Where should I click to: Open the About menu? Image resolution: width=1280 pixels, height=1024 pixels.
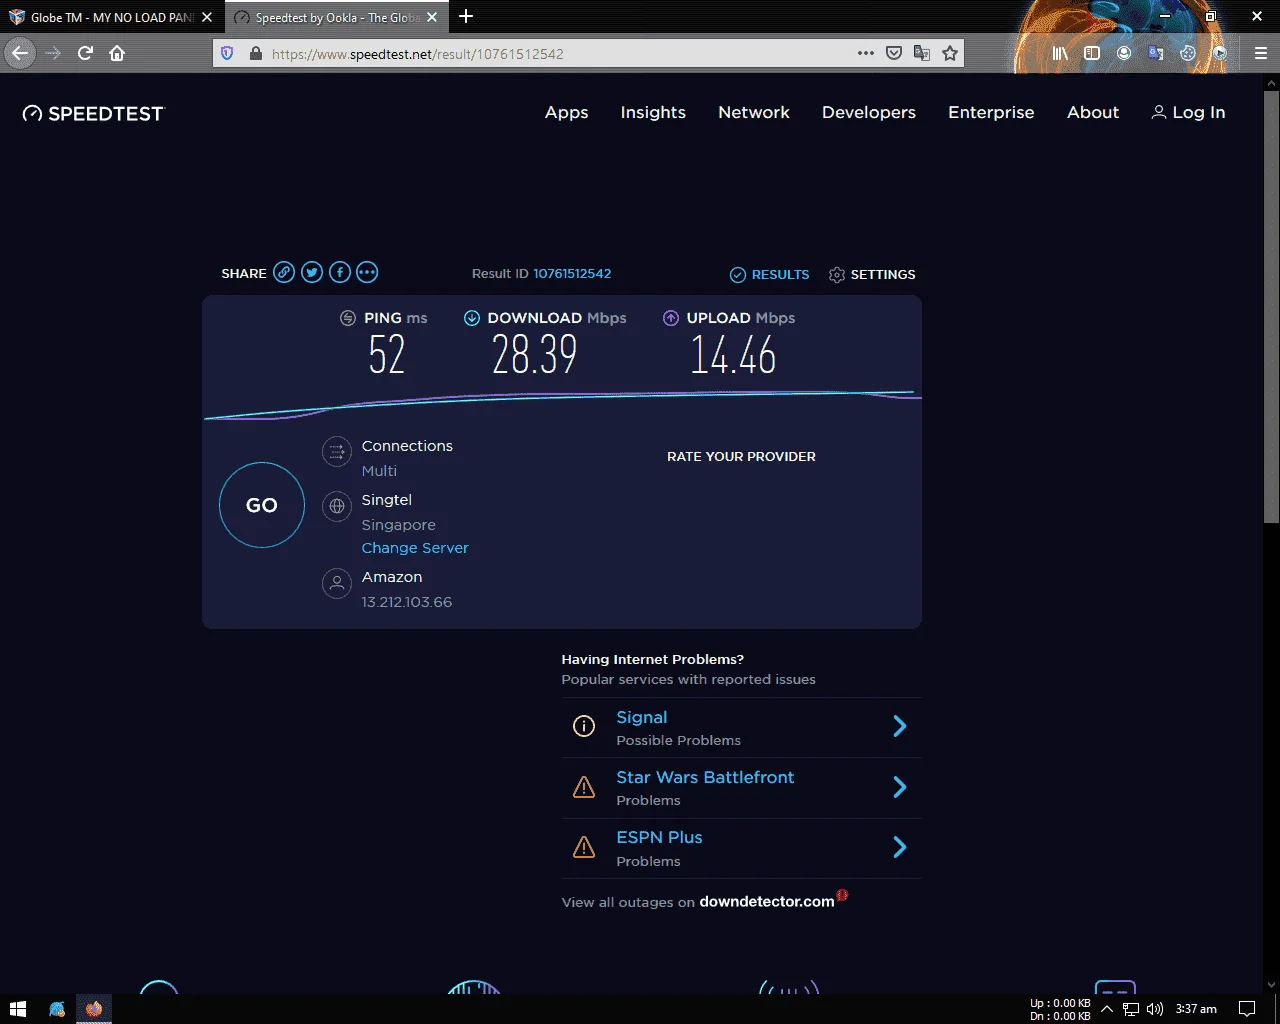tap(1093, 112)
